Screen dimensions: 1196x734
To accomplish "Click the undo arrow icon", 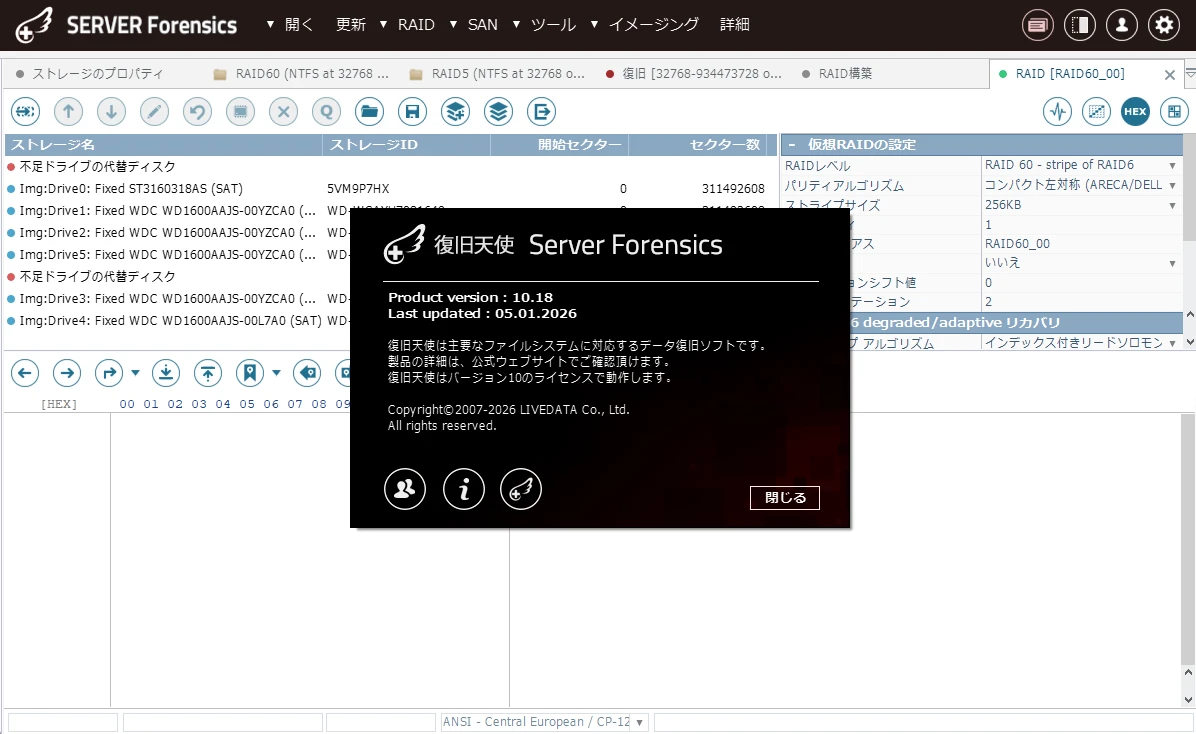I will click(198, 112).
